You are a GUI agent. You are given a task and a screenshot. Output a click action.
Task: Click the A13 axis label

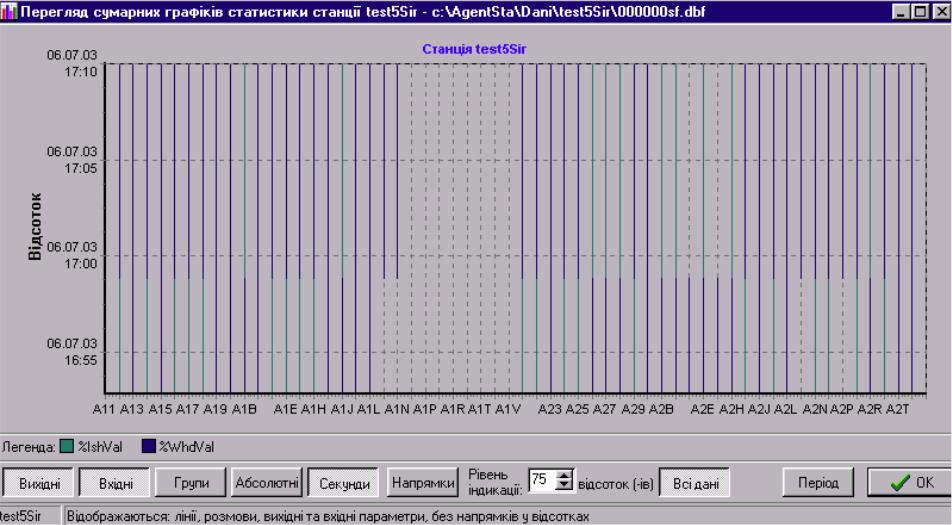(131, 409)
